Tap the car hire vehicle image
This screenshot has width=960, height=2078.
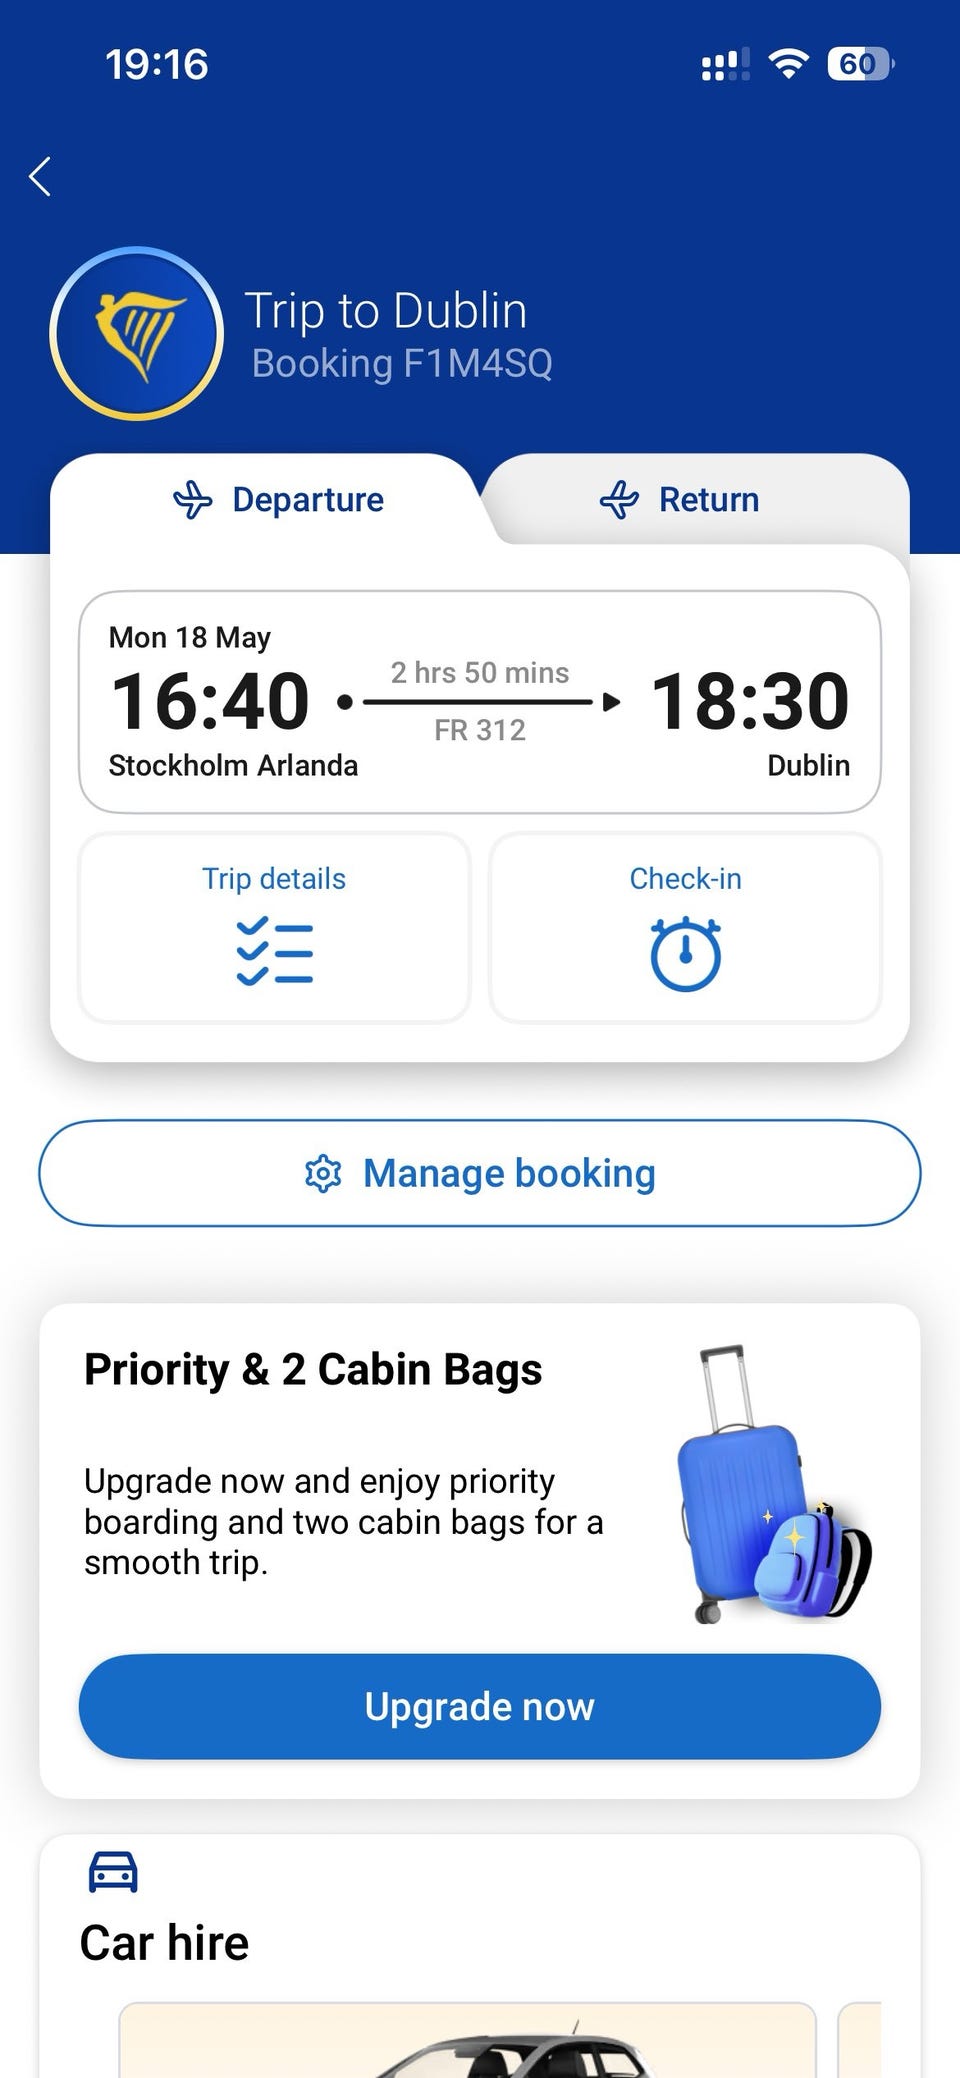point(467,2045)
